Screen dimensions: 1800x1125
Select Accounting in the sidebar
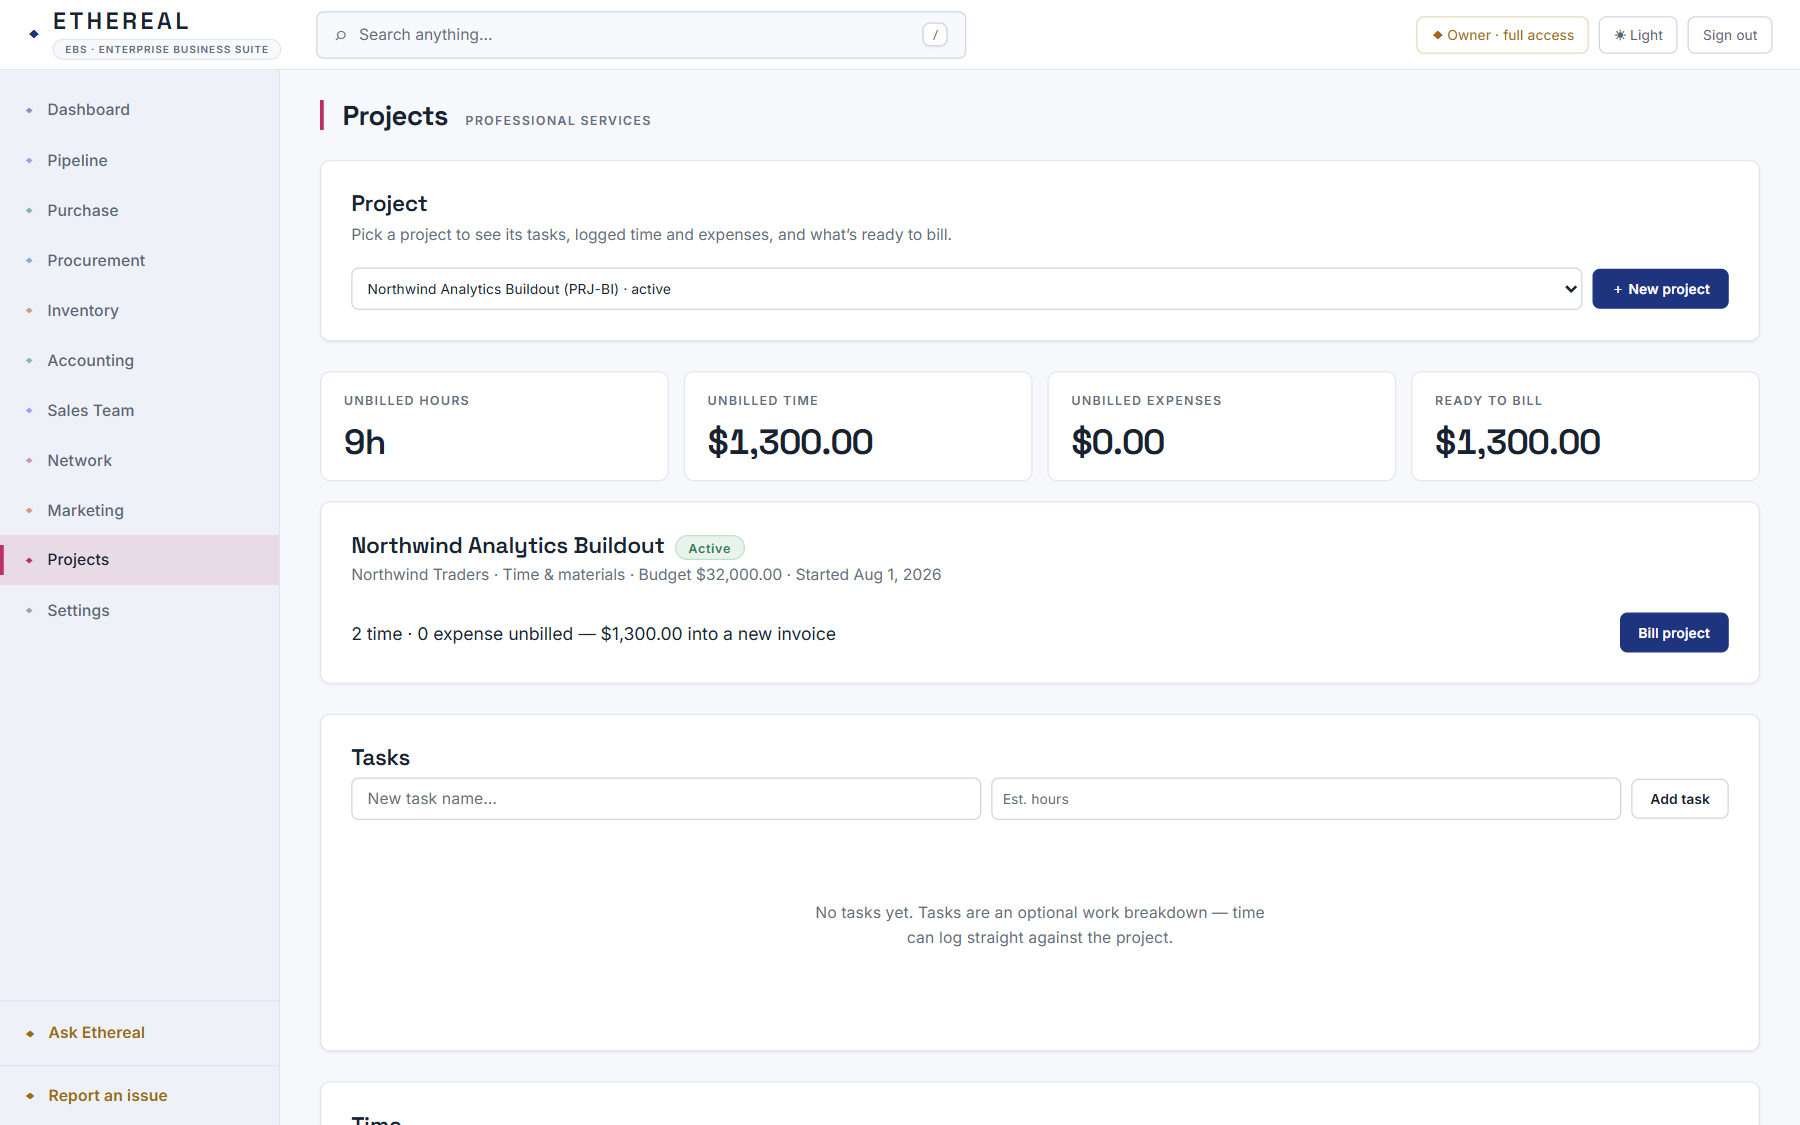[139, 360]
